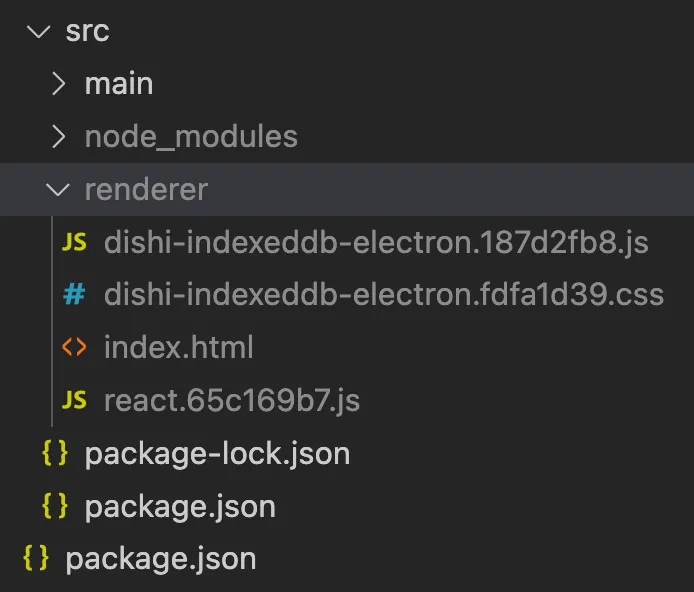The width and height of the screenshot is (694, 592).
Task: Click the CSS hash icon
Action: [x=74, y=295]
